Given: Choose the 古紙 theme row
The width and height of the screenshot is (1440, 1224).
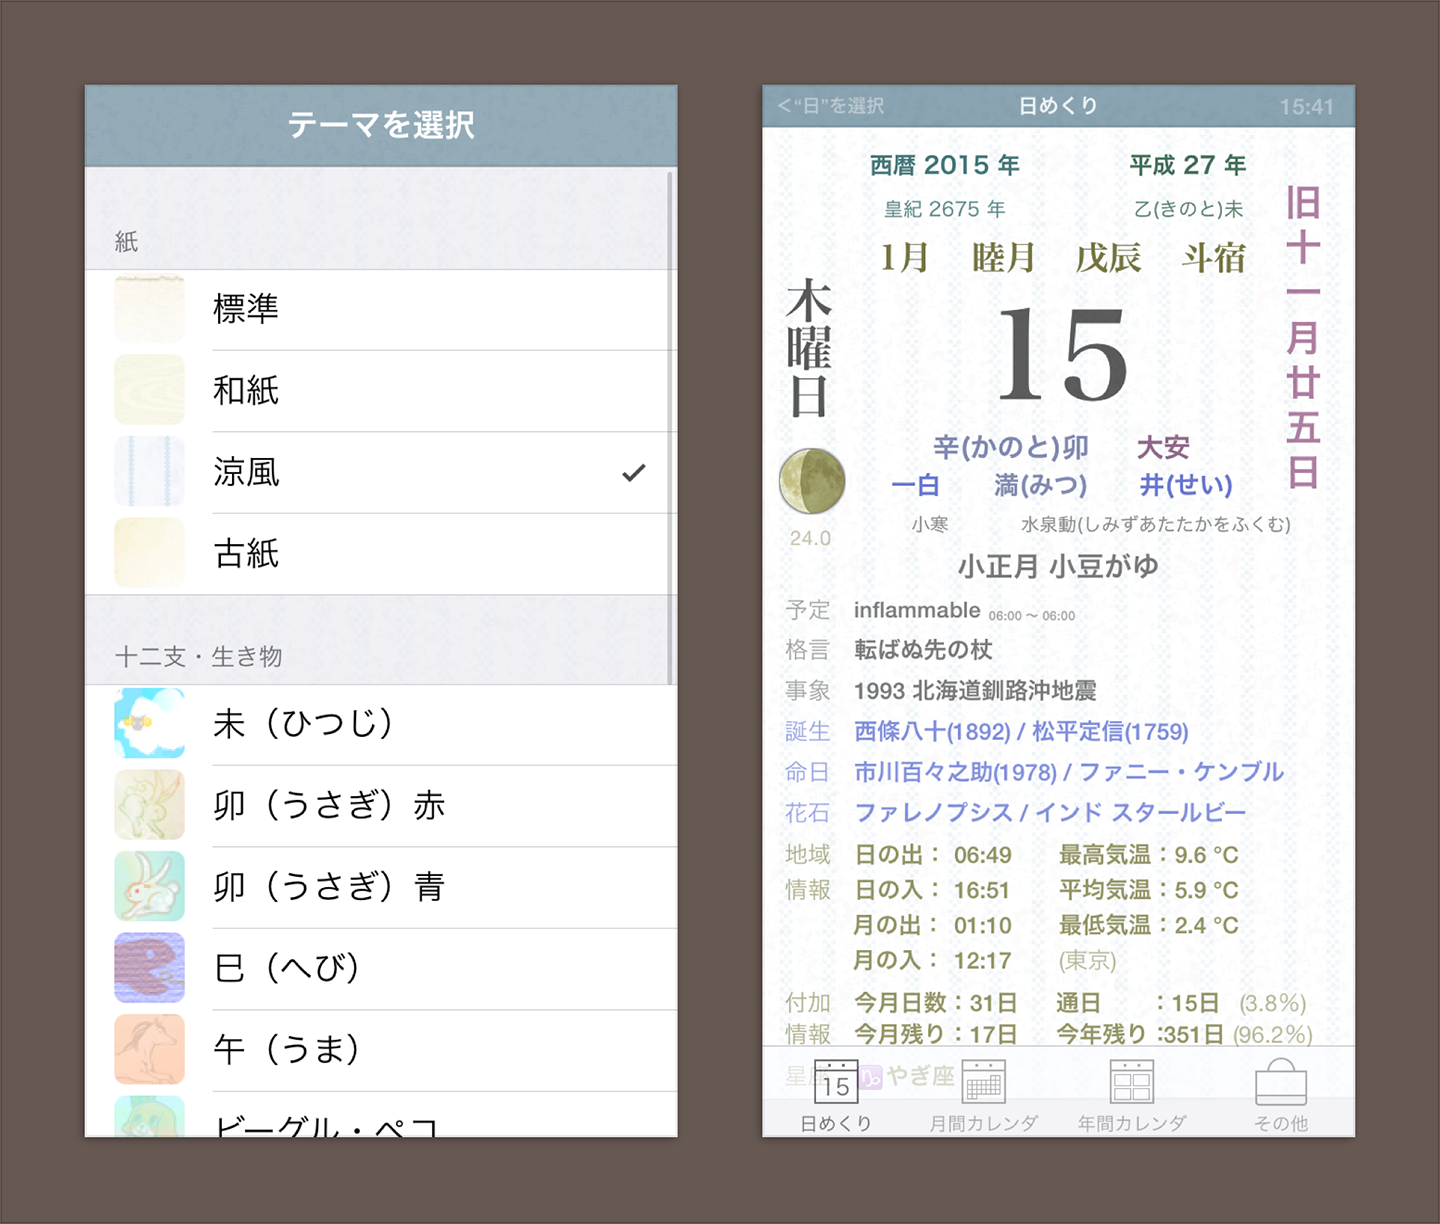Looking at the screenshot, I should pos(381,553).
